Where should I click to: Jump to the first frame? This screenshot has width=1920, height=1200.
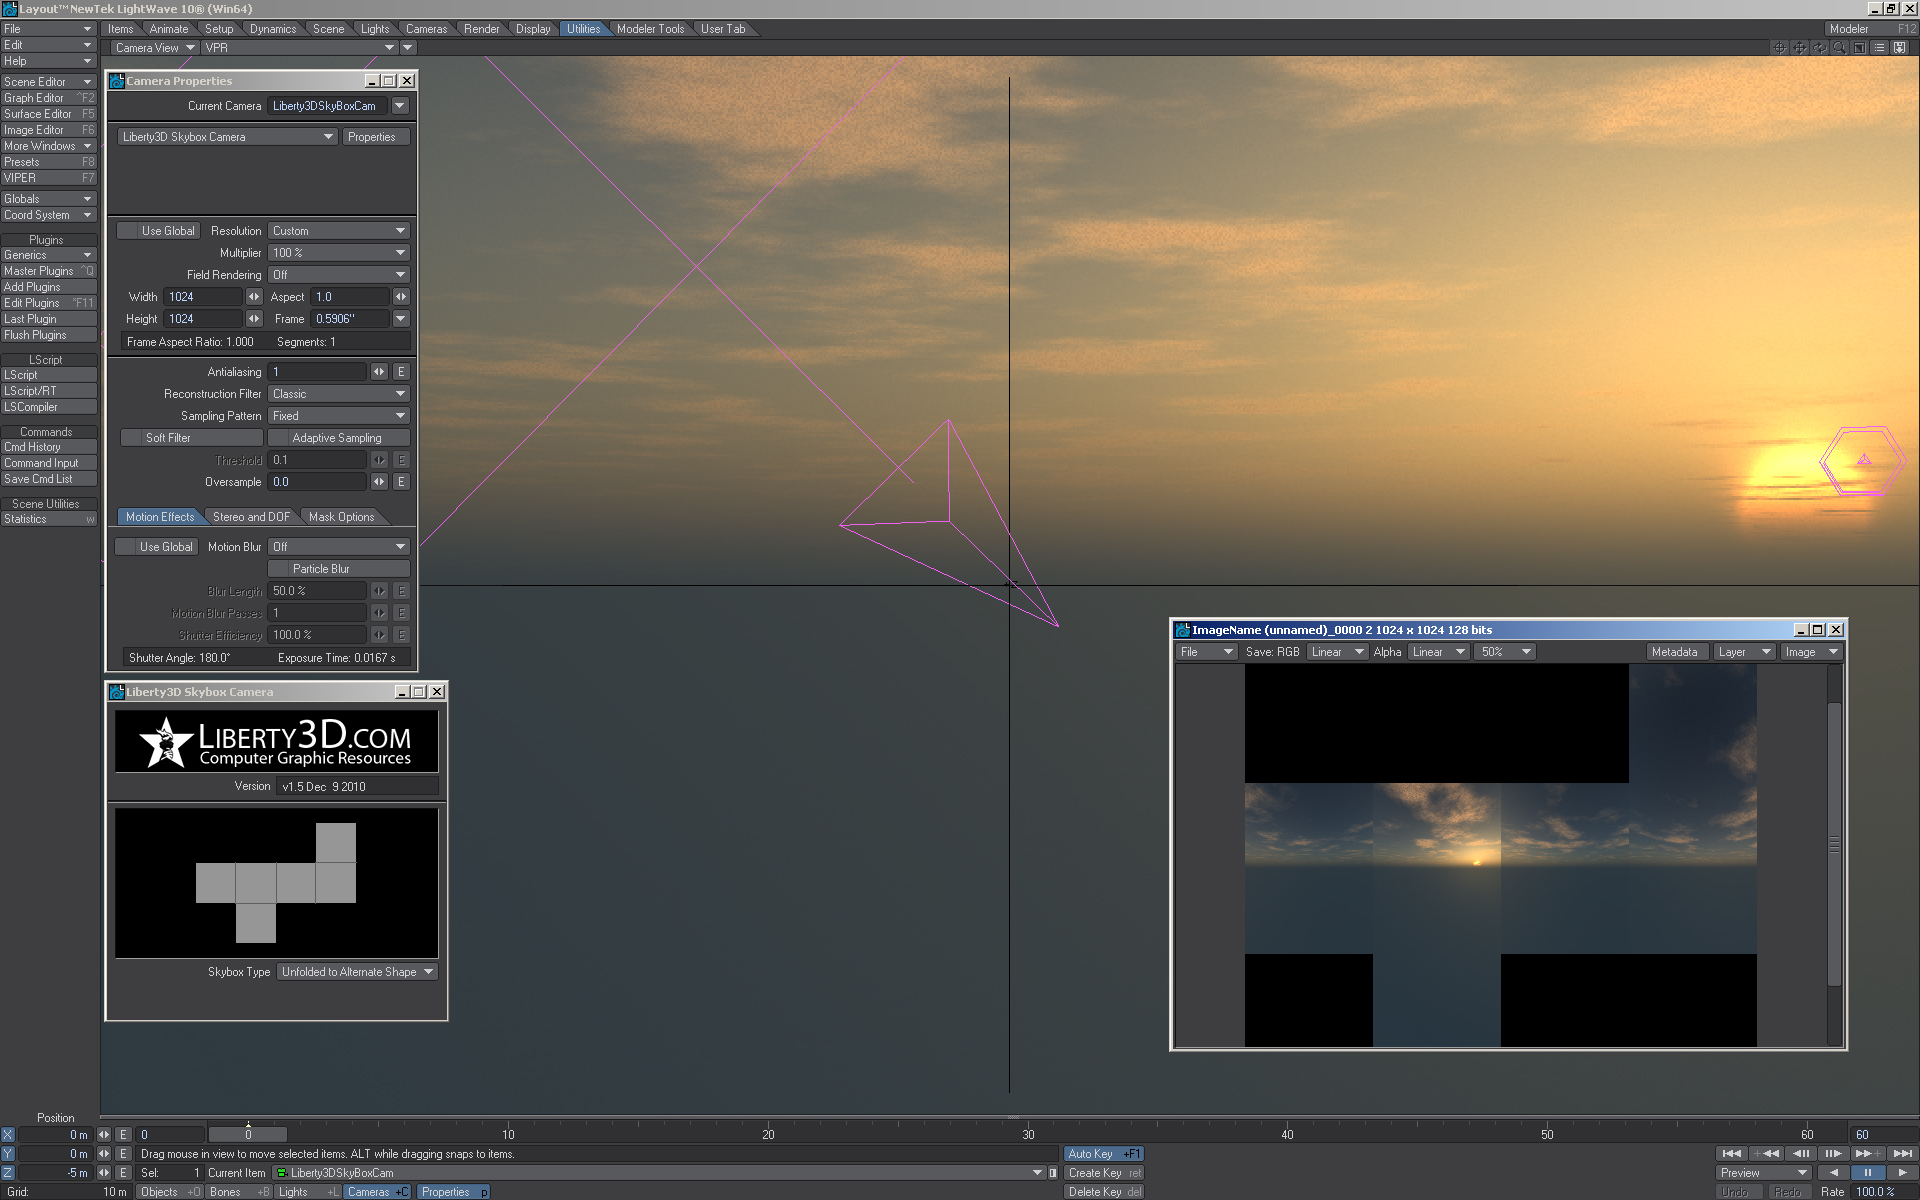pos(1732,1153)
